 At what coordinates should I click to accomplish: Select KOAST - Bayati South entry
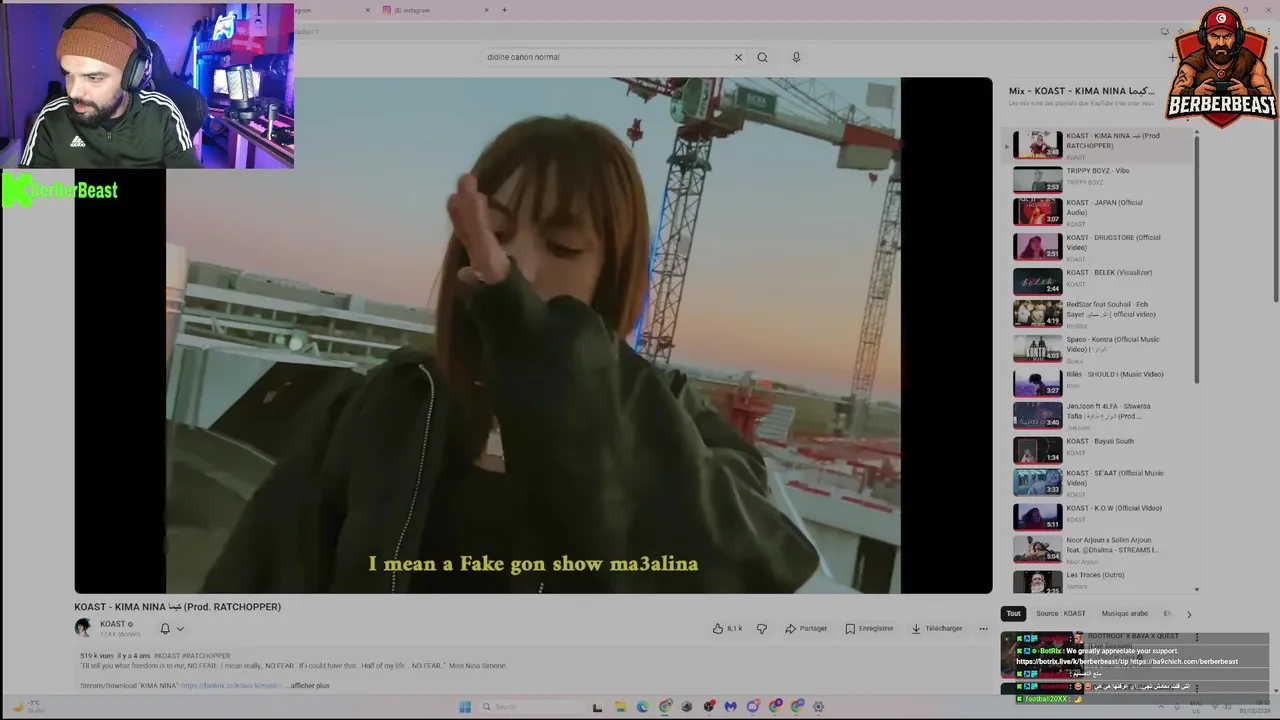(x=1098, y=450)
